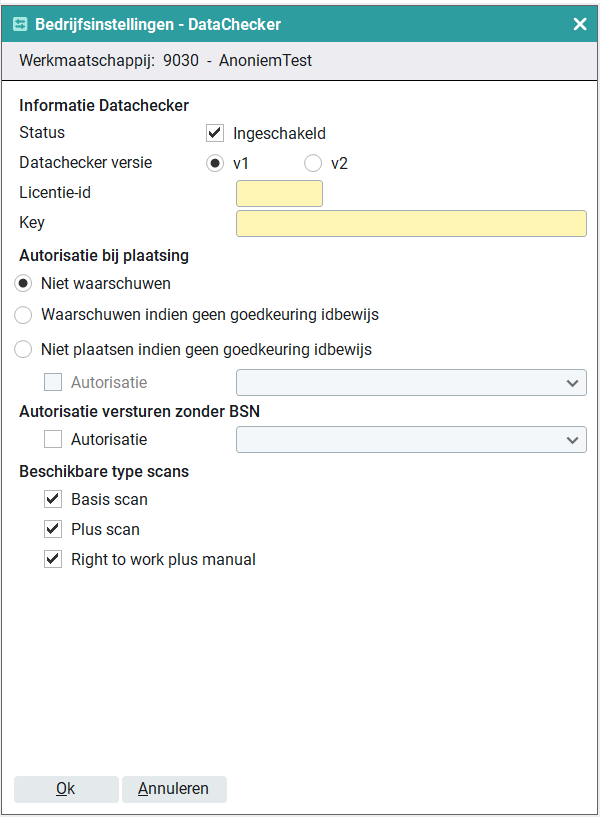
Task: Select Datachecker version v1
Action: tap(214, 163)
